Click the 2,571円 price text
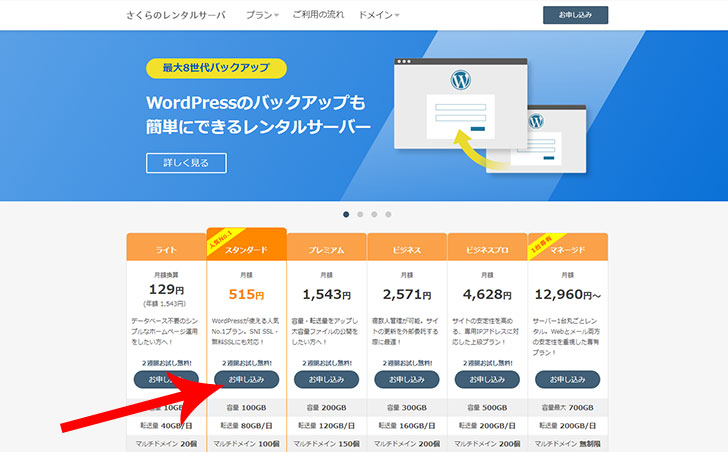 tap(407, 294)
